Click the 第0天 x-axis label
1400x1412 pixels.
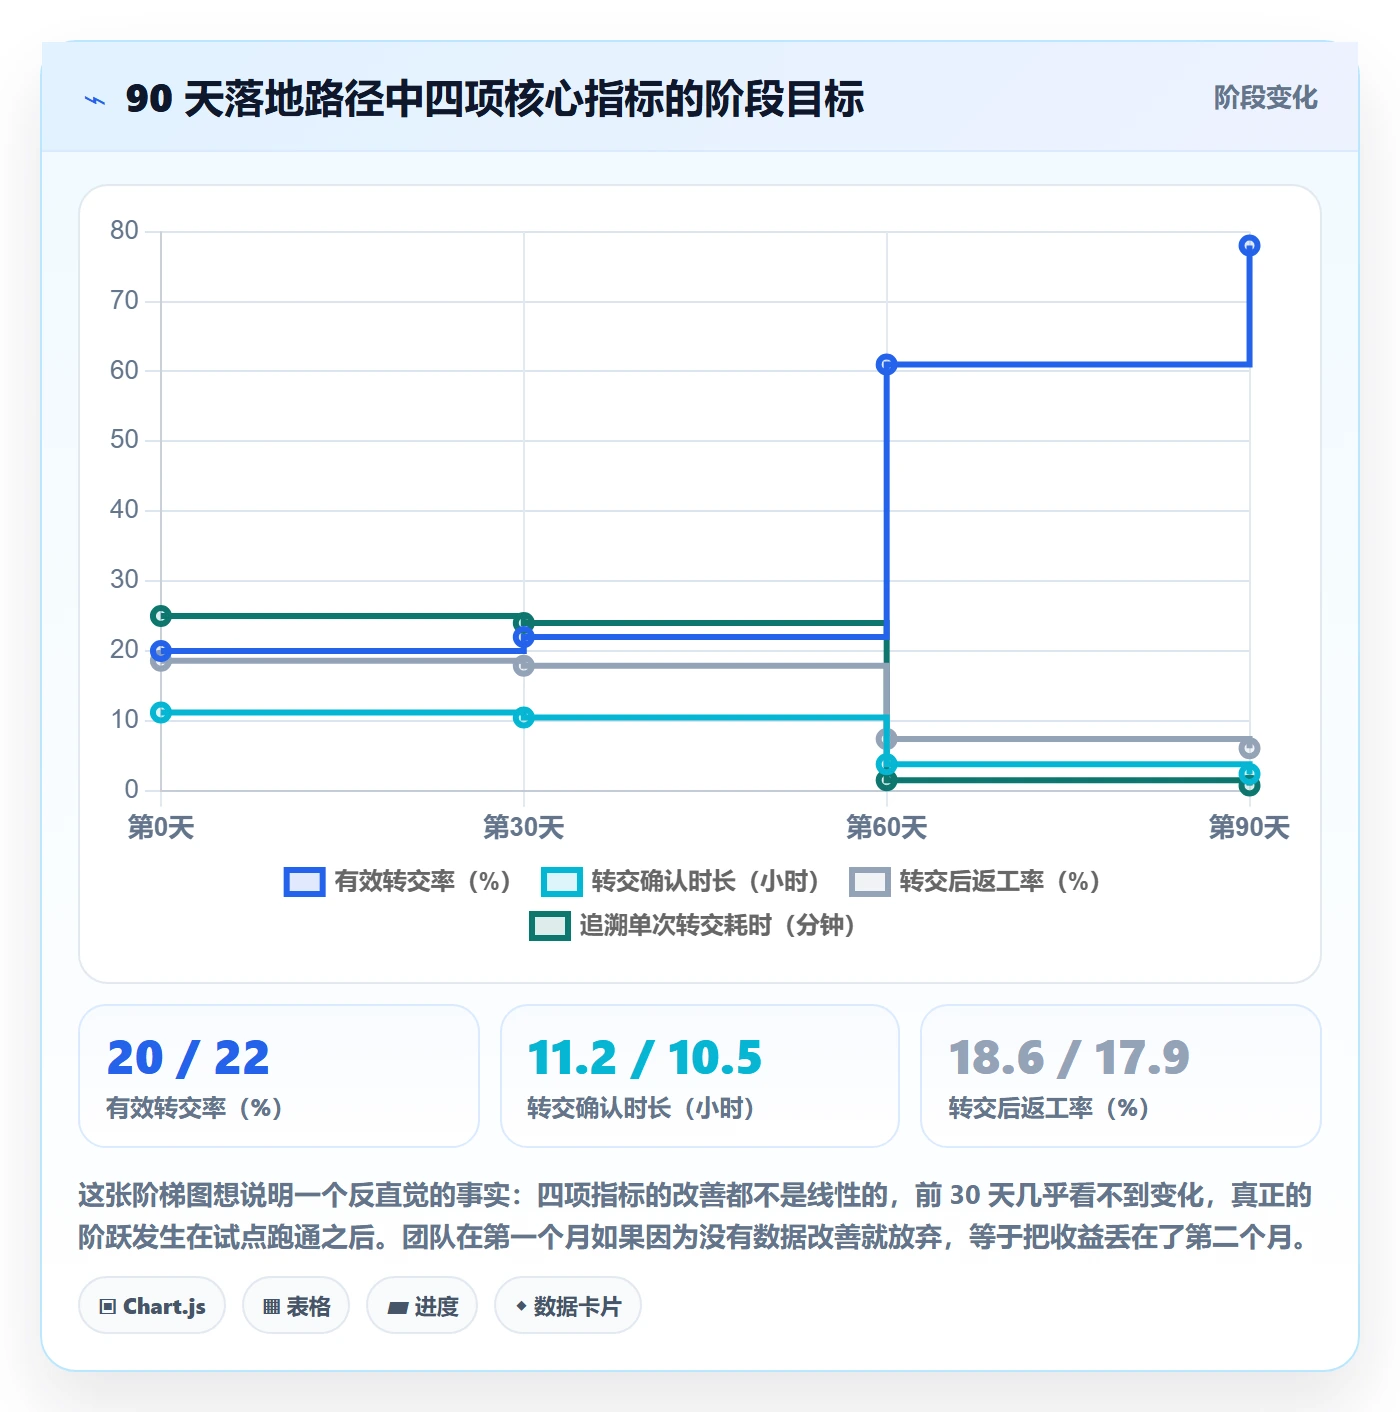161,828
